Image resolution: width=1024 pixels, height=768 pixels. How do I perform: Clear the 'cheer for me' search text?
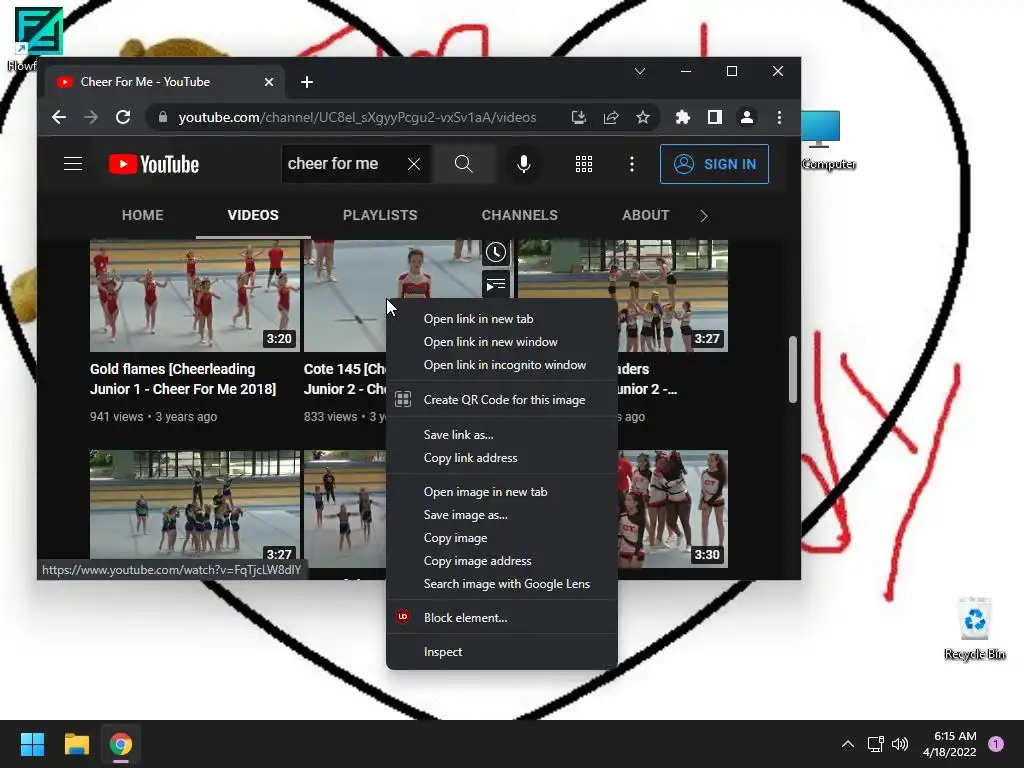pyautogui.click(x=414, y=164)
